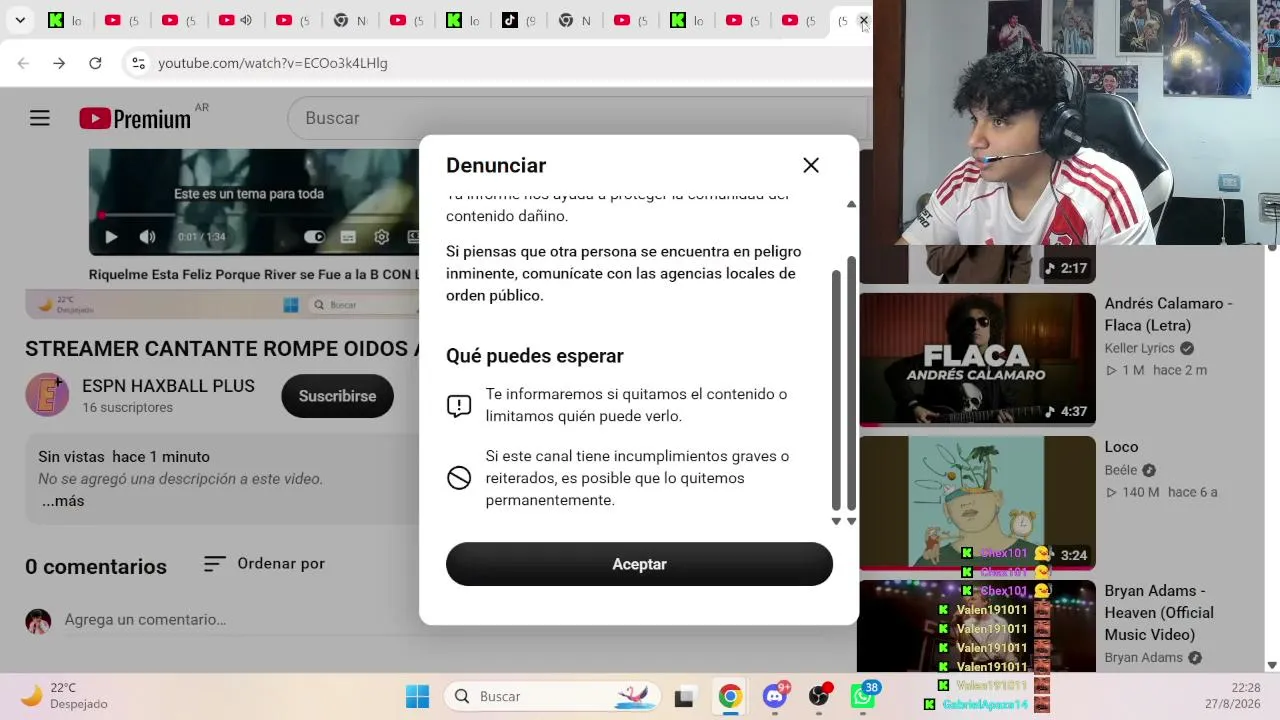Open 'Bryan Adams - Heaven (Official Music Video)' title
The height and width of the screenshot is (720, 1280).
pyautogui.click(x=1159, y=612)
